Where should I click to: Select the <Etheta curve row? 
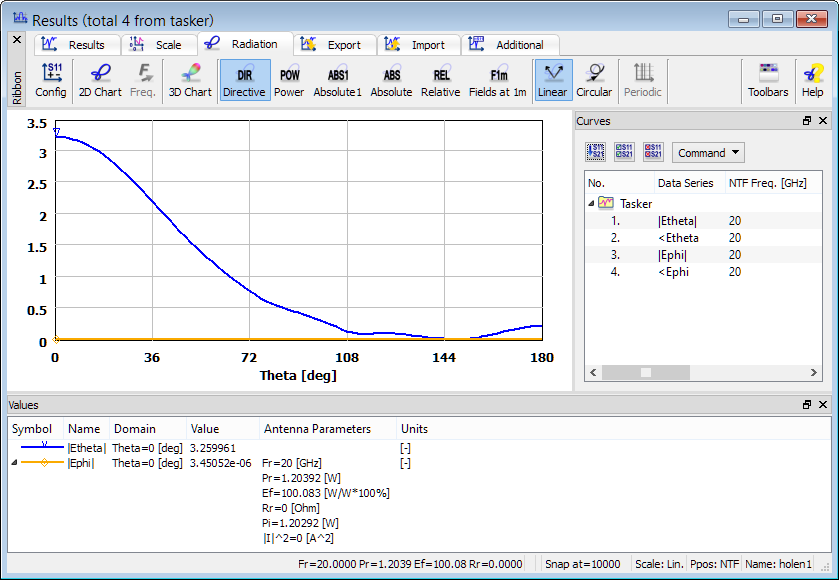678,237
